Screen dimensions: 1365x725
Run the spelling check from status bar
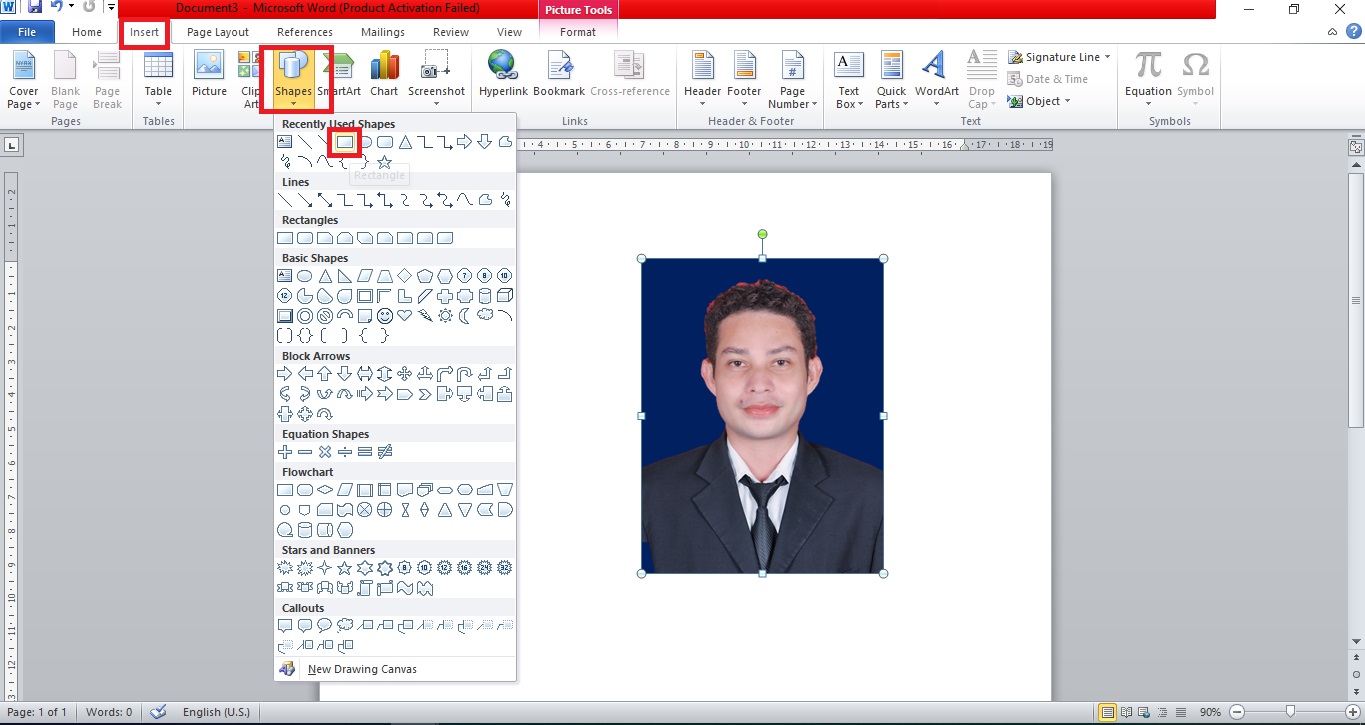[x=157, y=713]
